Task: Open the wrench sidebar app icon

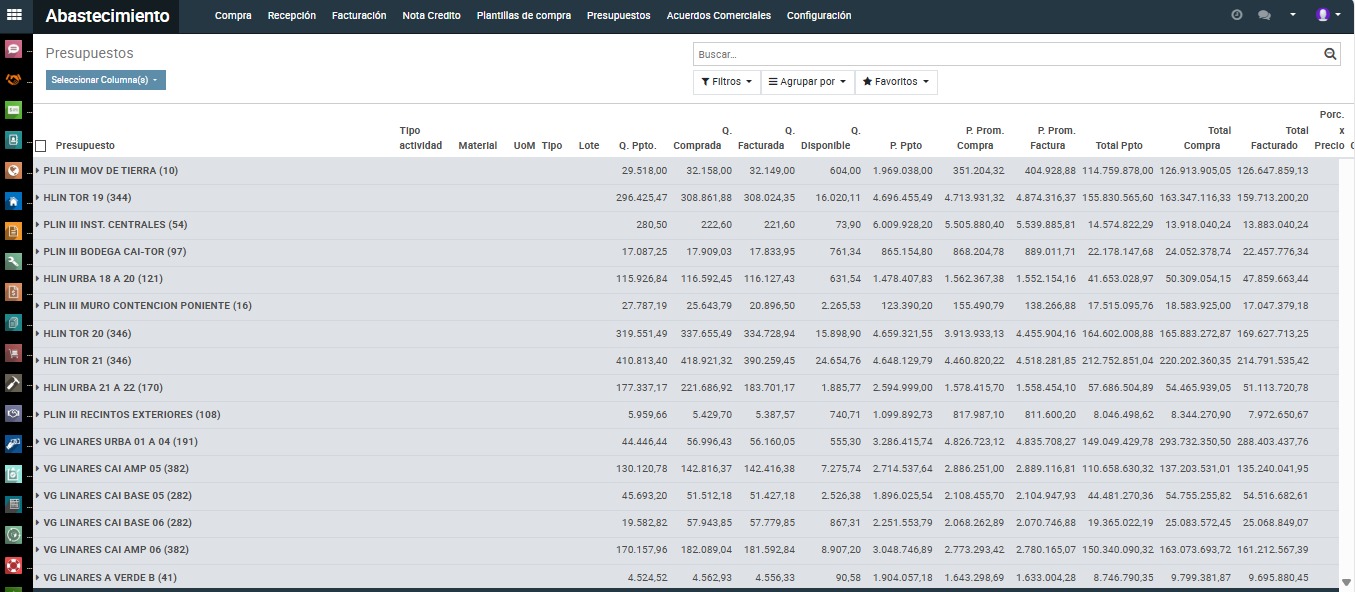Action: tap(14, 261)
